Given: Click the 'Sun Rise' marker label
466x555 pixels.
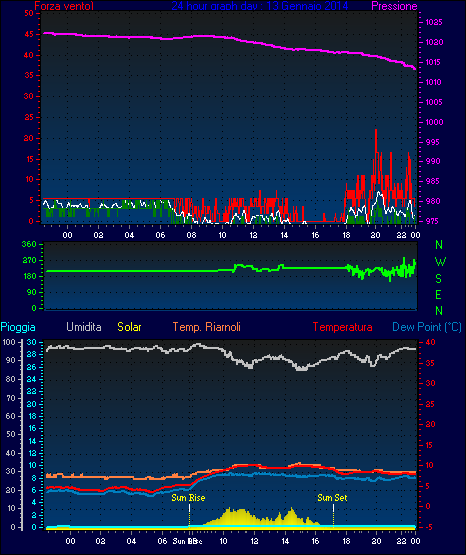Looking at the screenshot, I should pos(188,498).
